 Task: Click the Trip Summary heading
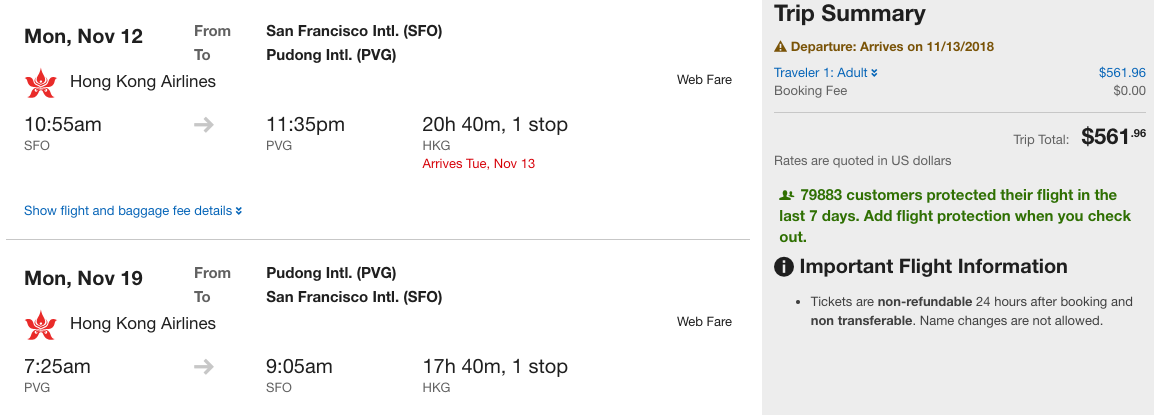click(849, 14)
